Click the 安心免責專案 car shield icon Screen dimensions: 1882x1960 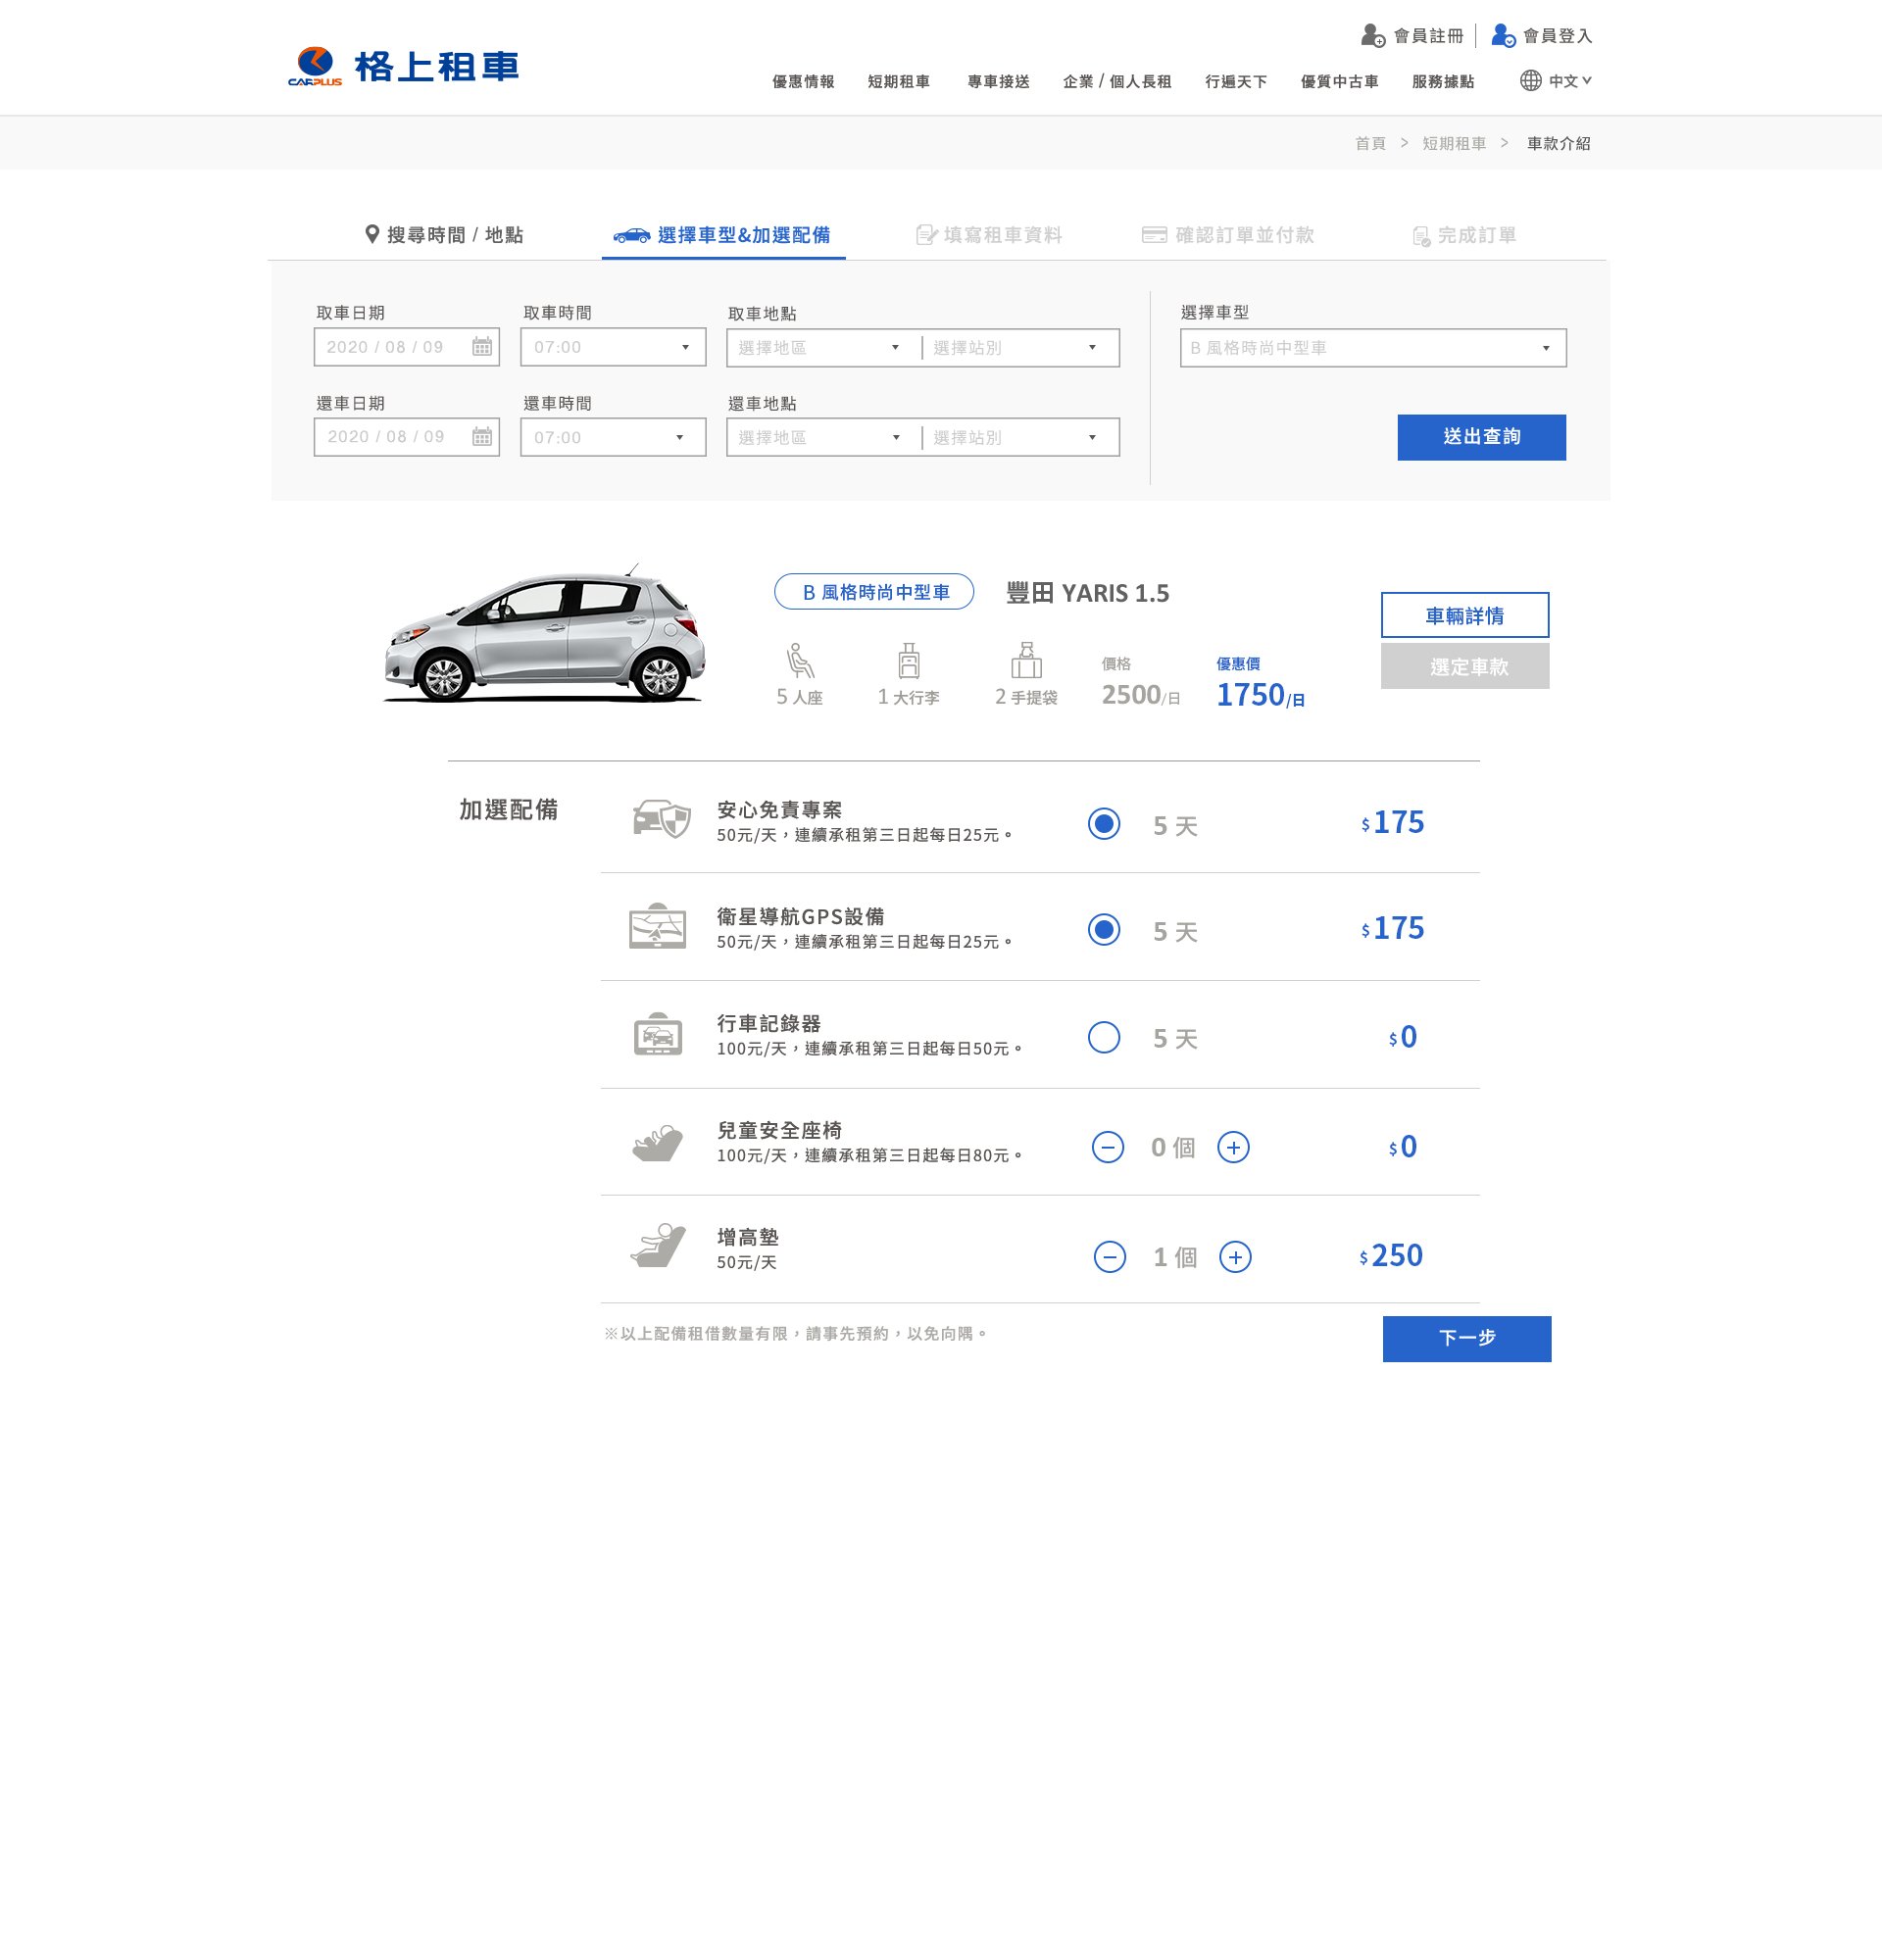click(x=661, y=819)
